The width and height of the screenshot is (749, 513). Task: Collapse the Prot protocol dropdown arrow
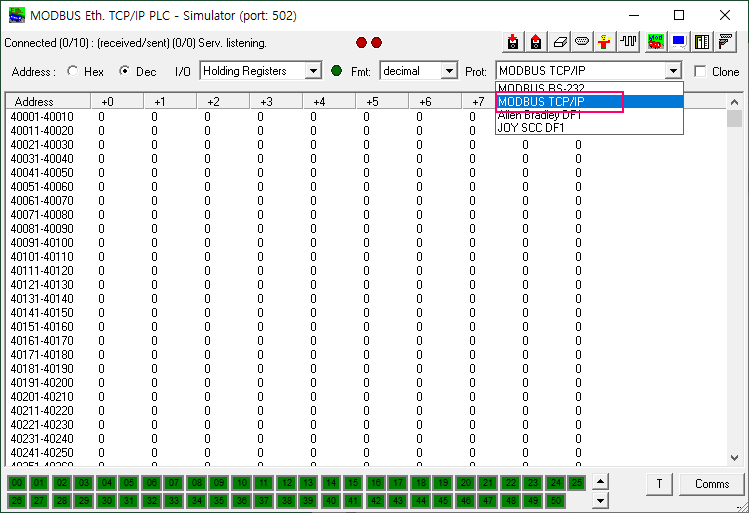tap(673, 71)
